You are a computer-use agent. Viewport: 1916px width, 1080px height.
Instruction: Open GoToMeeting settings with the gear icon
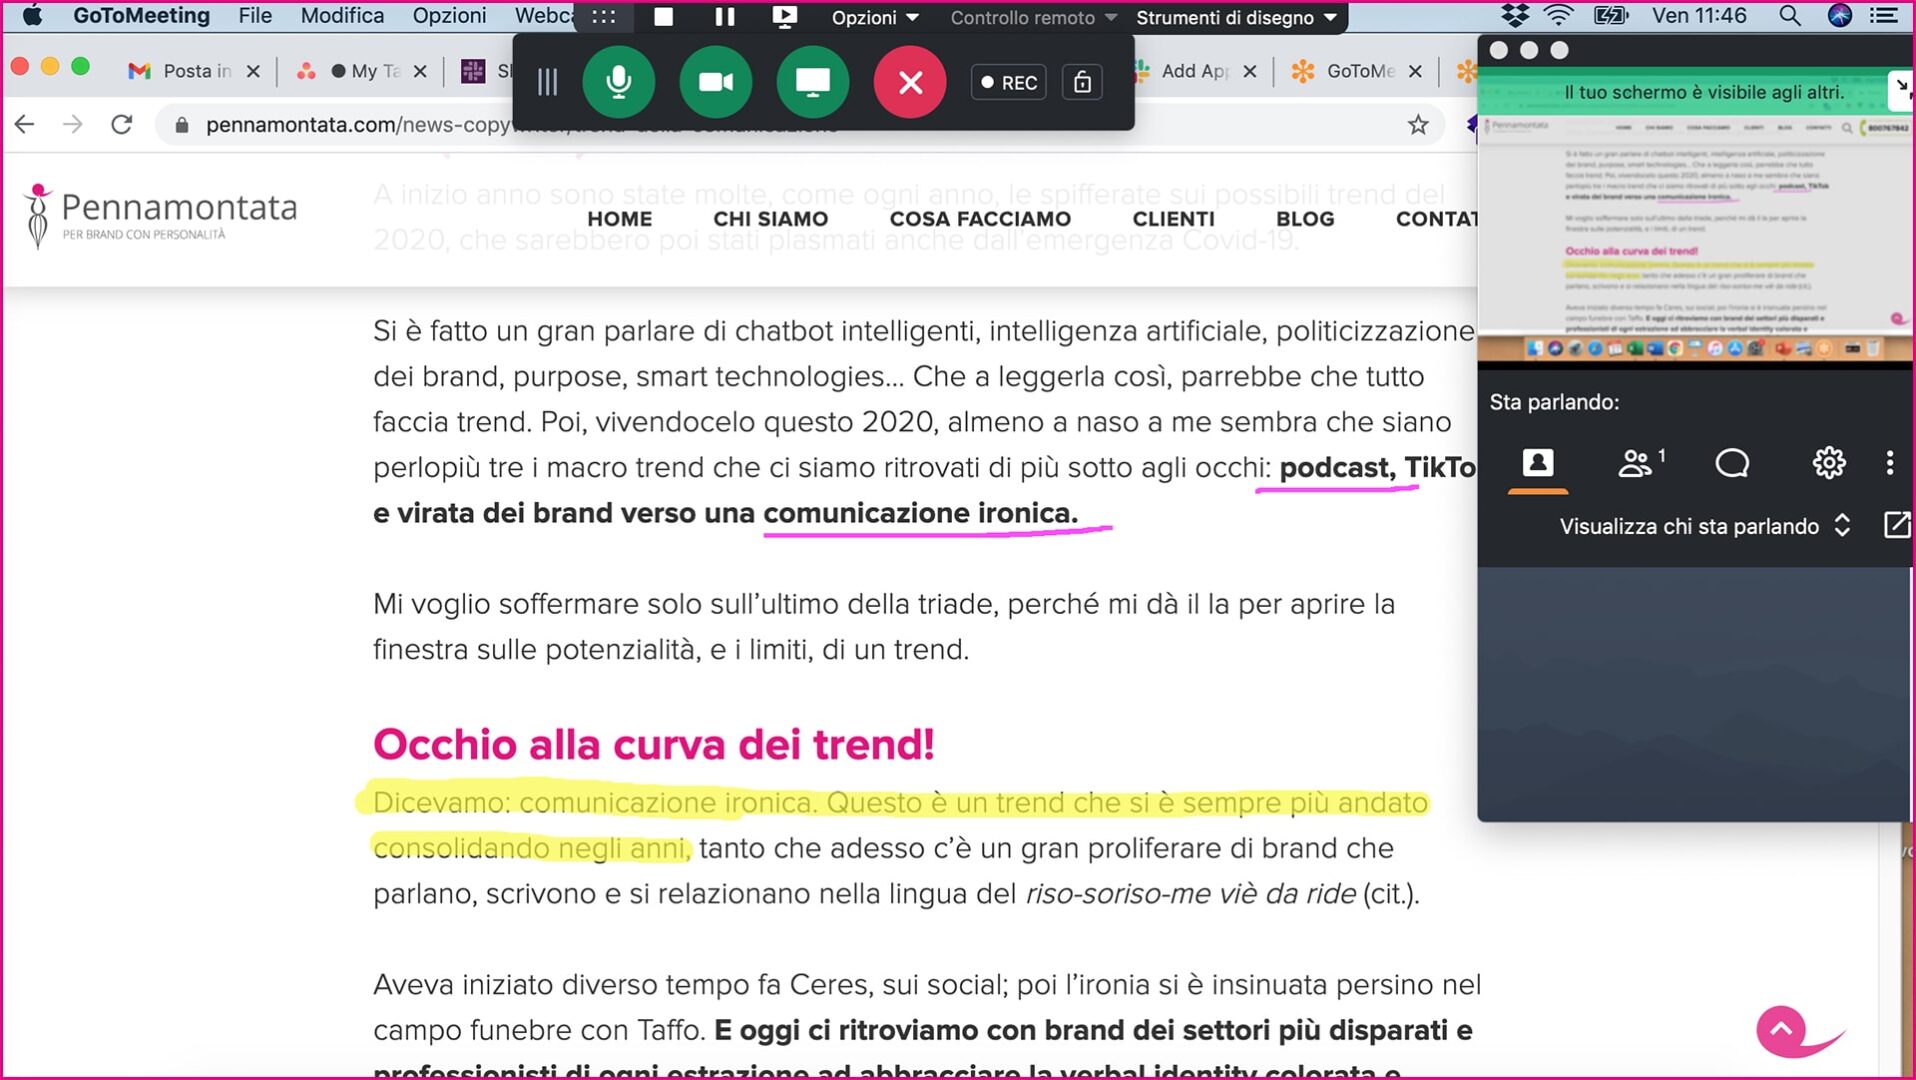pyautogui.click(x=1829, y=462)
